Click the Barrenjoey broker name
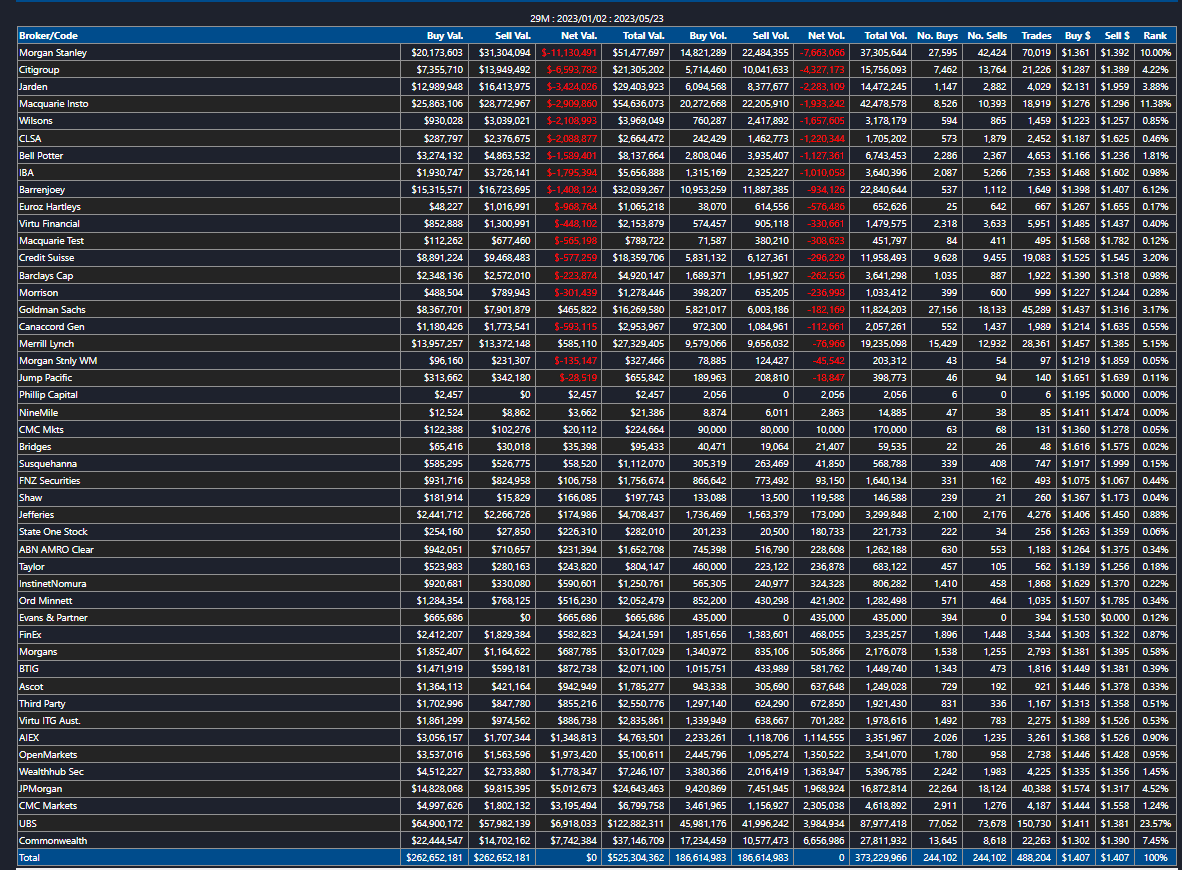 point(42,190)
